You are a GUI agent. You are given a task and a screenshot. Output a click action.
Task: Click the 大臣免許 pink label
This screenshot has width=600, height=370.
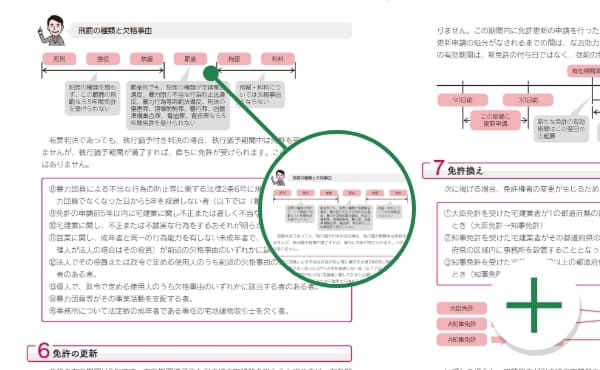pyautogui.click(x=462, y=308)
